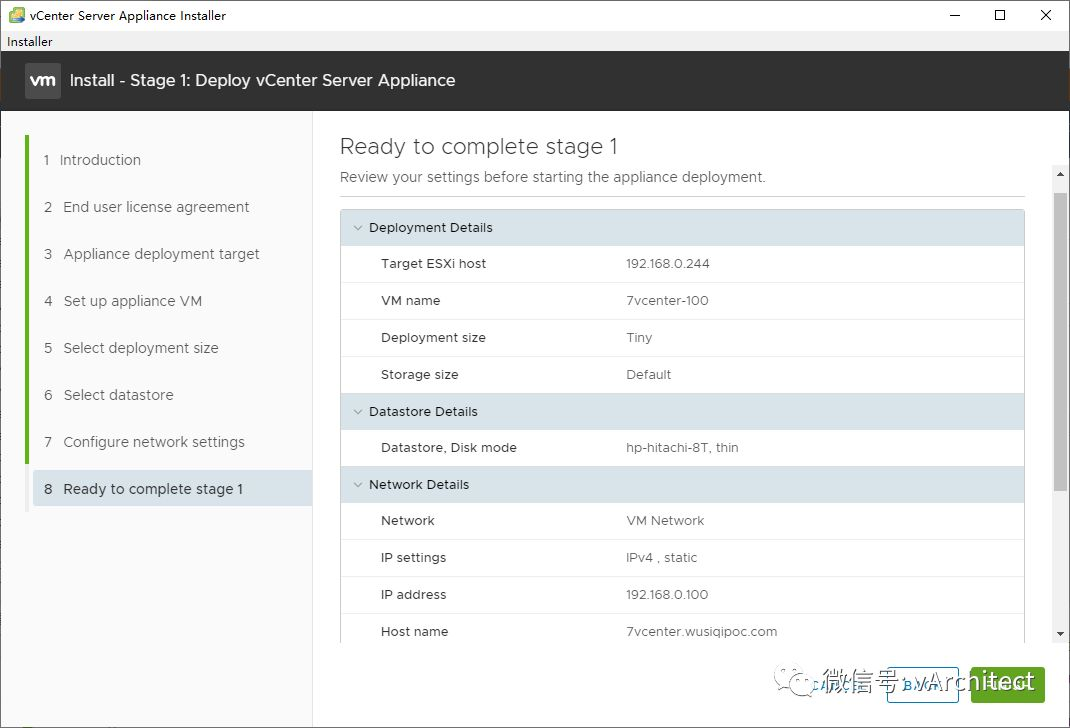Viewport: 1070px width, 728px height.
Task: Click the VMware vm logo icon
Action: click(43, 81)
